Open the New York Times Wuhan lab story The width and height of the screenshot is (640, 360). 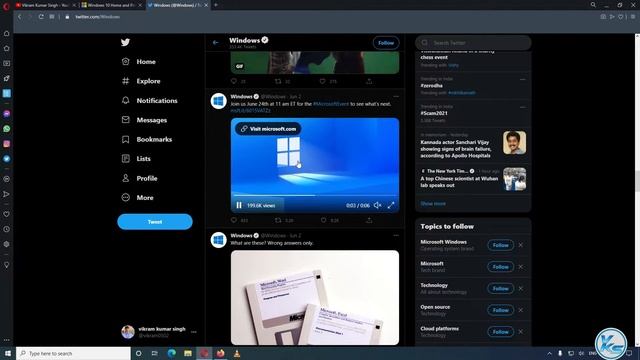473,179
